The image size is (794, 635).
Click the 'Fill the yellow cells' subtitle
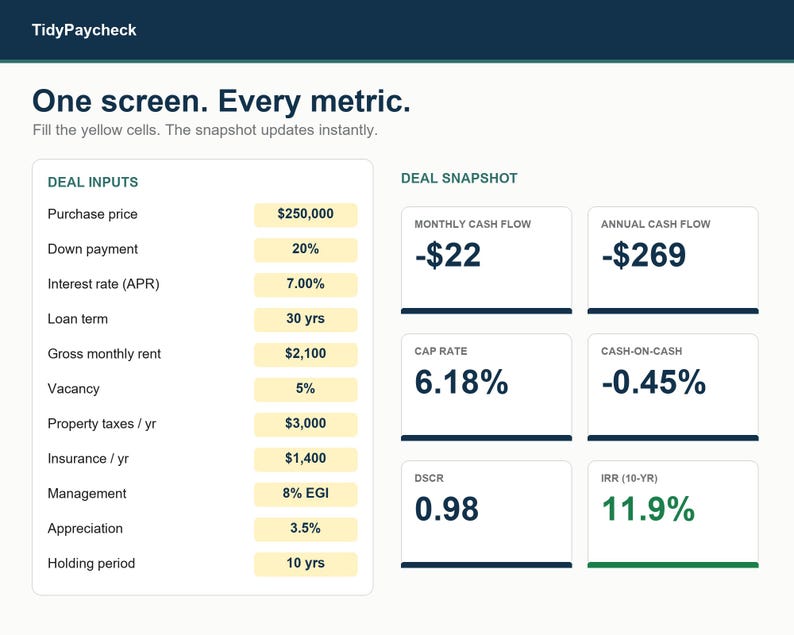point(205,130)
